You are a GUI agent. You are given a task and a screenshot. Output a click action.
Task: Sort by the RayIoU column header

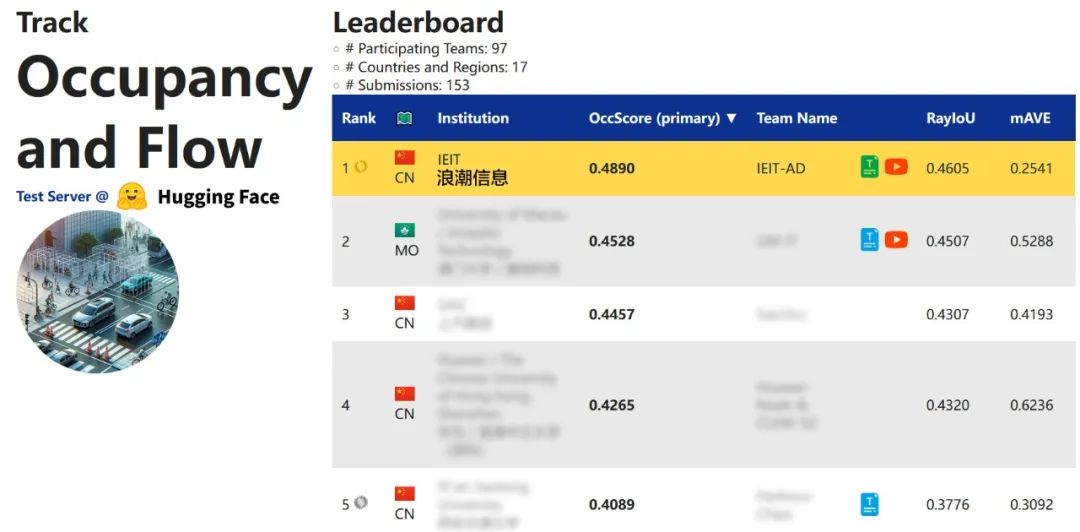coord(950,118)
